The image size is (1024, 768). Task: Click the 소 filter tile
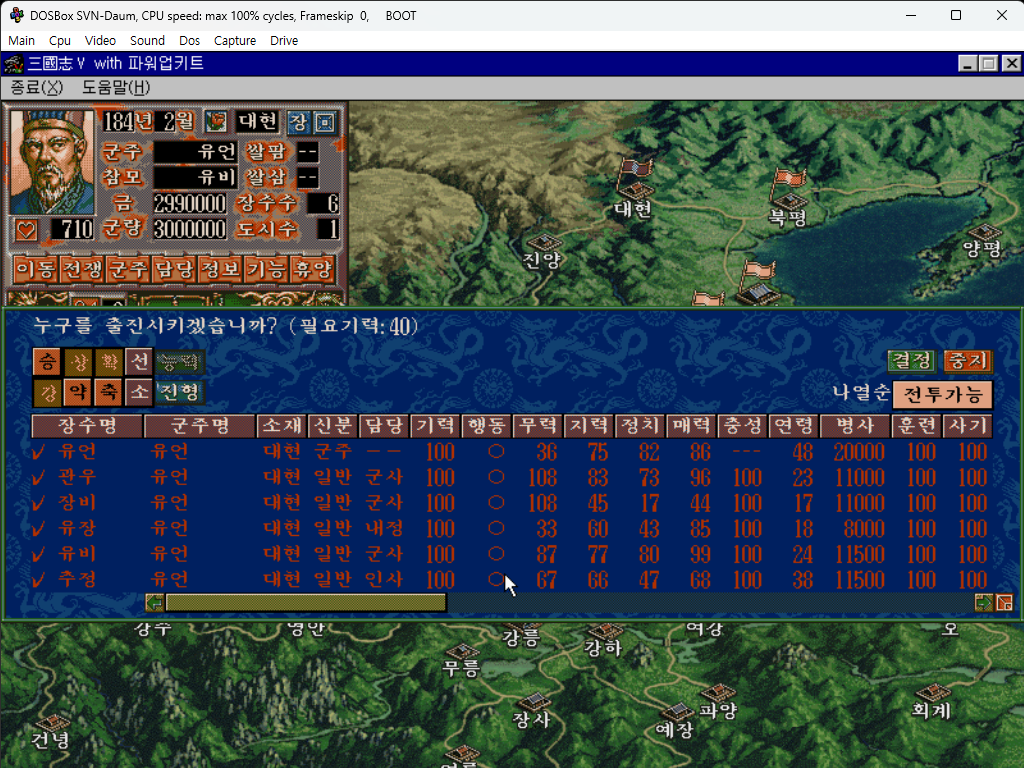(x=139, y=391)
